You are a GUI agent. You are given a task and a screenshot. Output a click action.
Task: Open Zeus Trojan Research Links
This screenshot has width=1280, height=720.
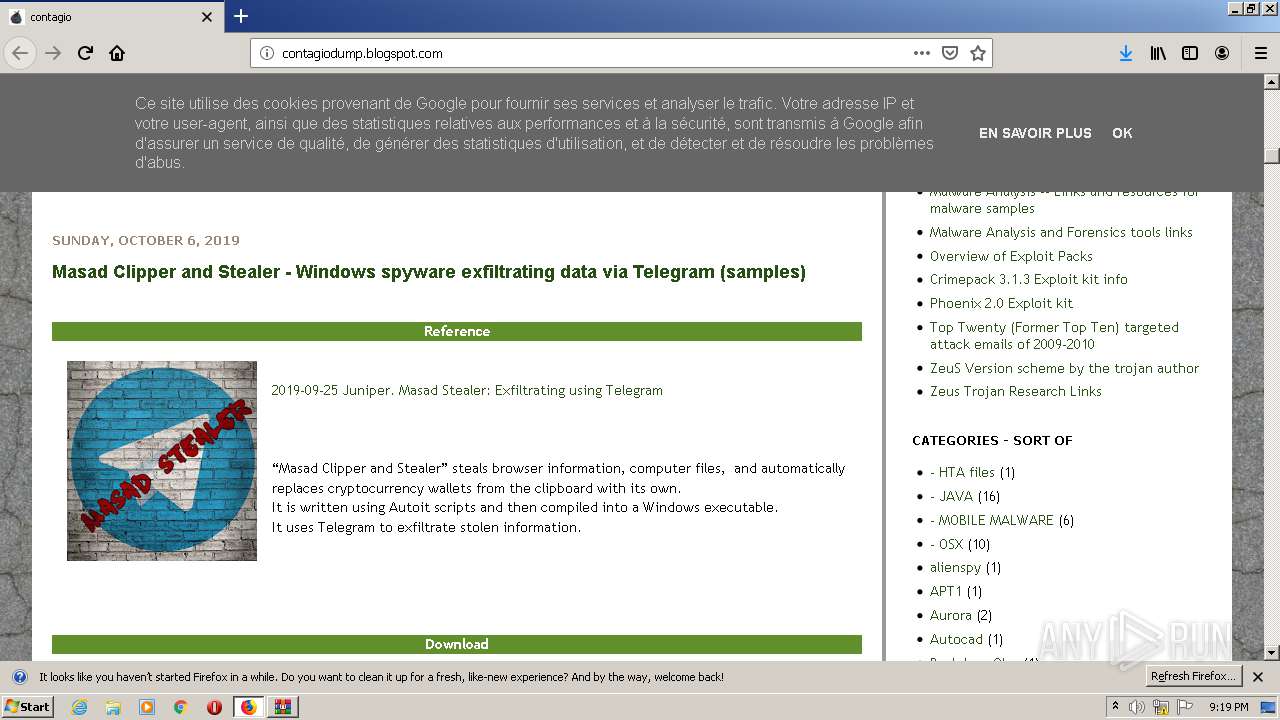(x=1015, y=391)
